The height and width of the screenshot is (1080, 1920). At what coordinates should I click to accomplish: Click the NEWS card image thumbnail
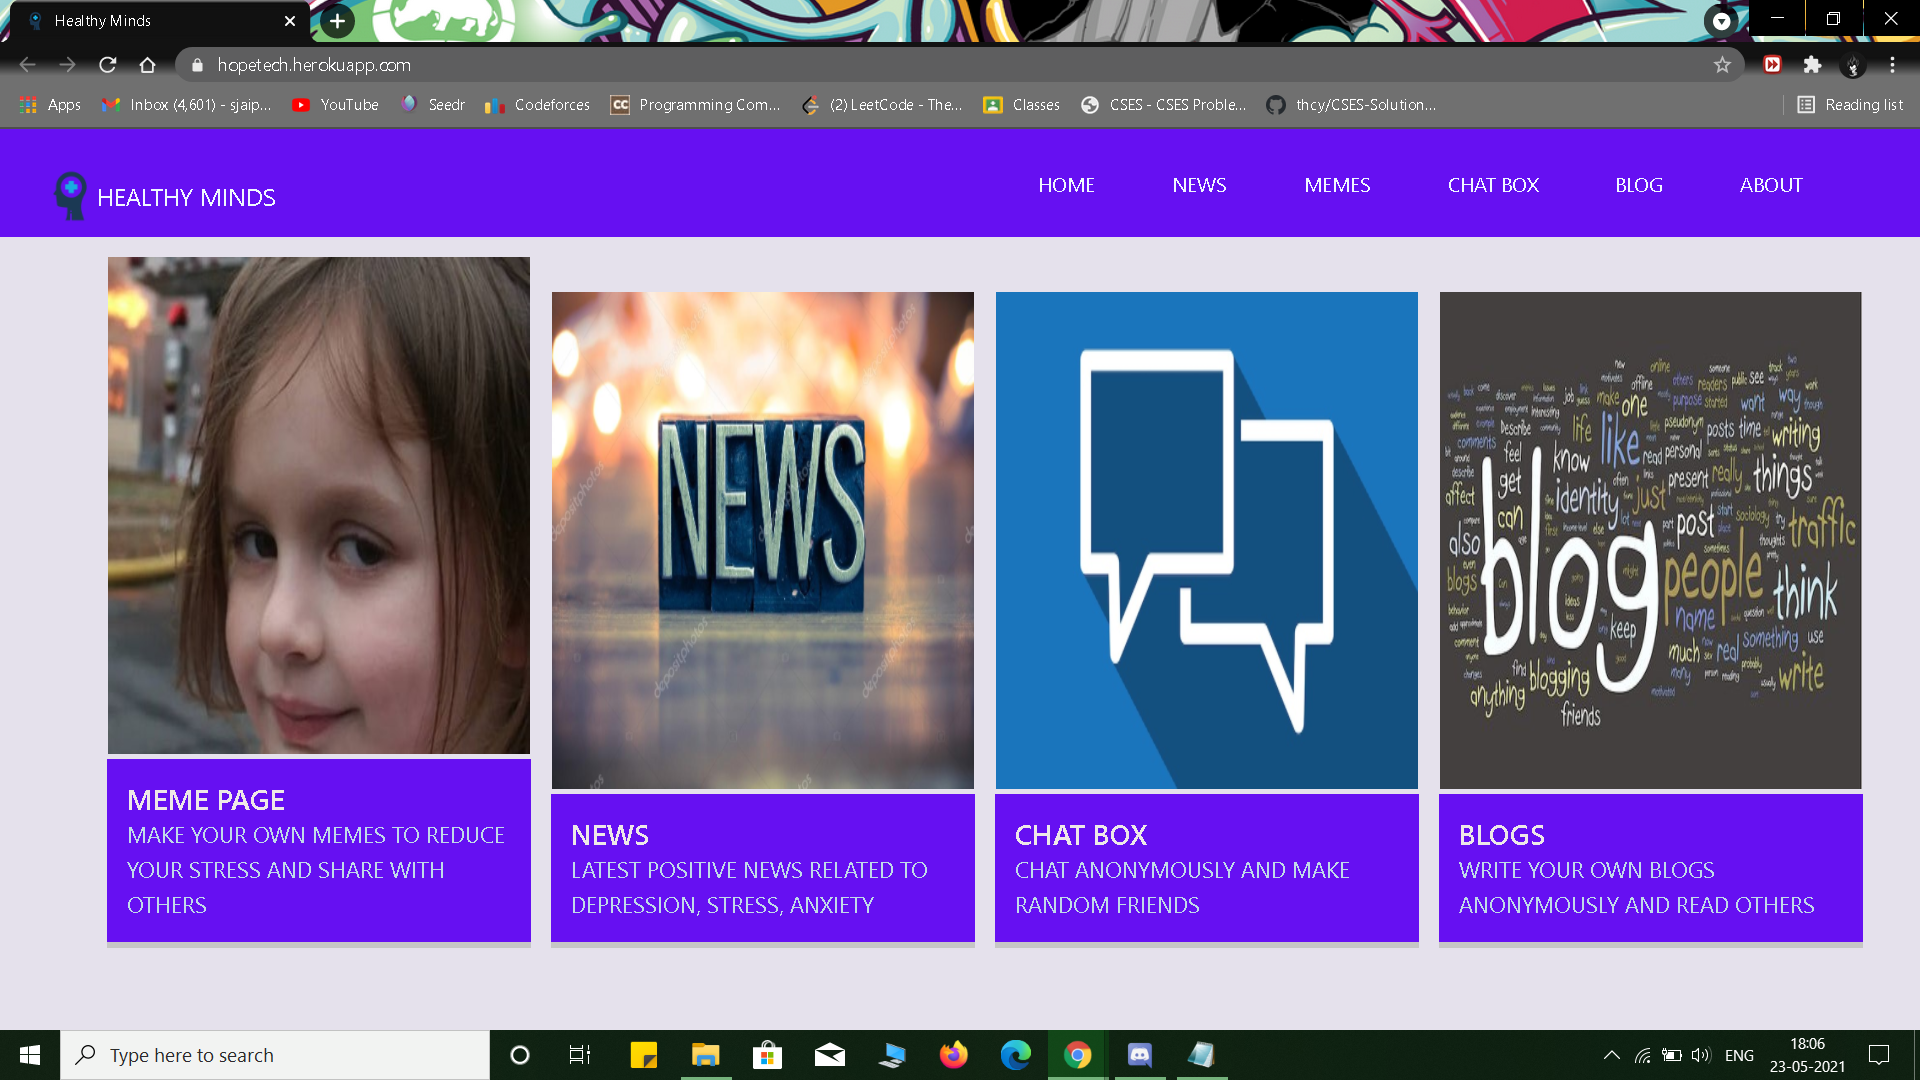pyautogui.click(x=762, y=540)
